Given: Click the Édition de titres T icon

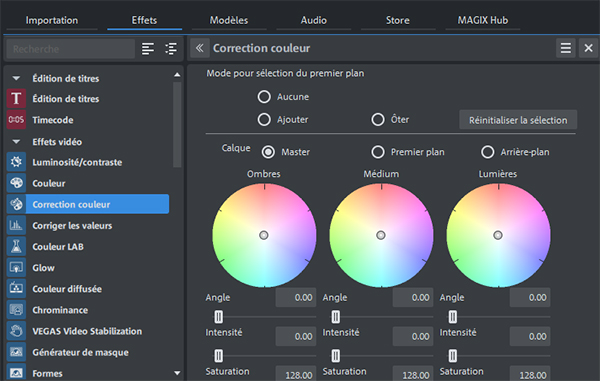Looking at the screenshot, I should (x=16, y=99).
